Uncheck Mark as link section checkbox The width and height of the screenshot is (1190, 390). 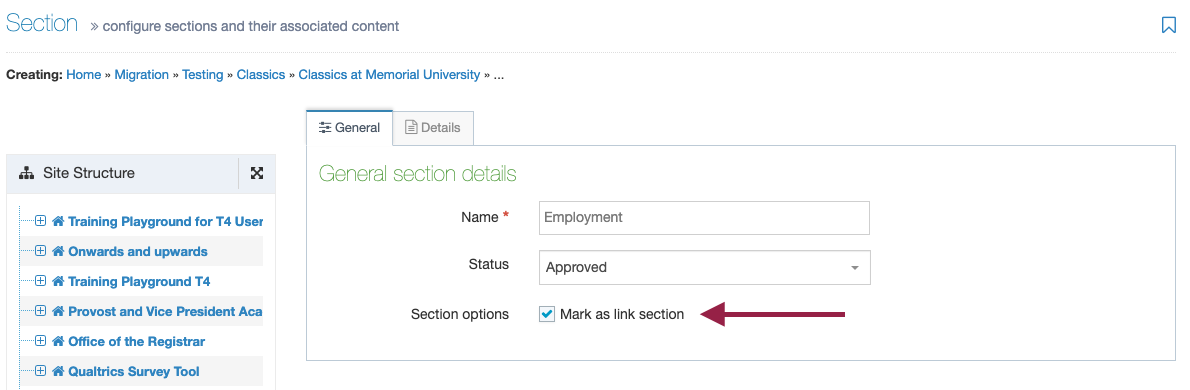546,314
